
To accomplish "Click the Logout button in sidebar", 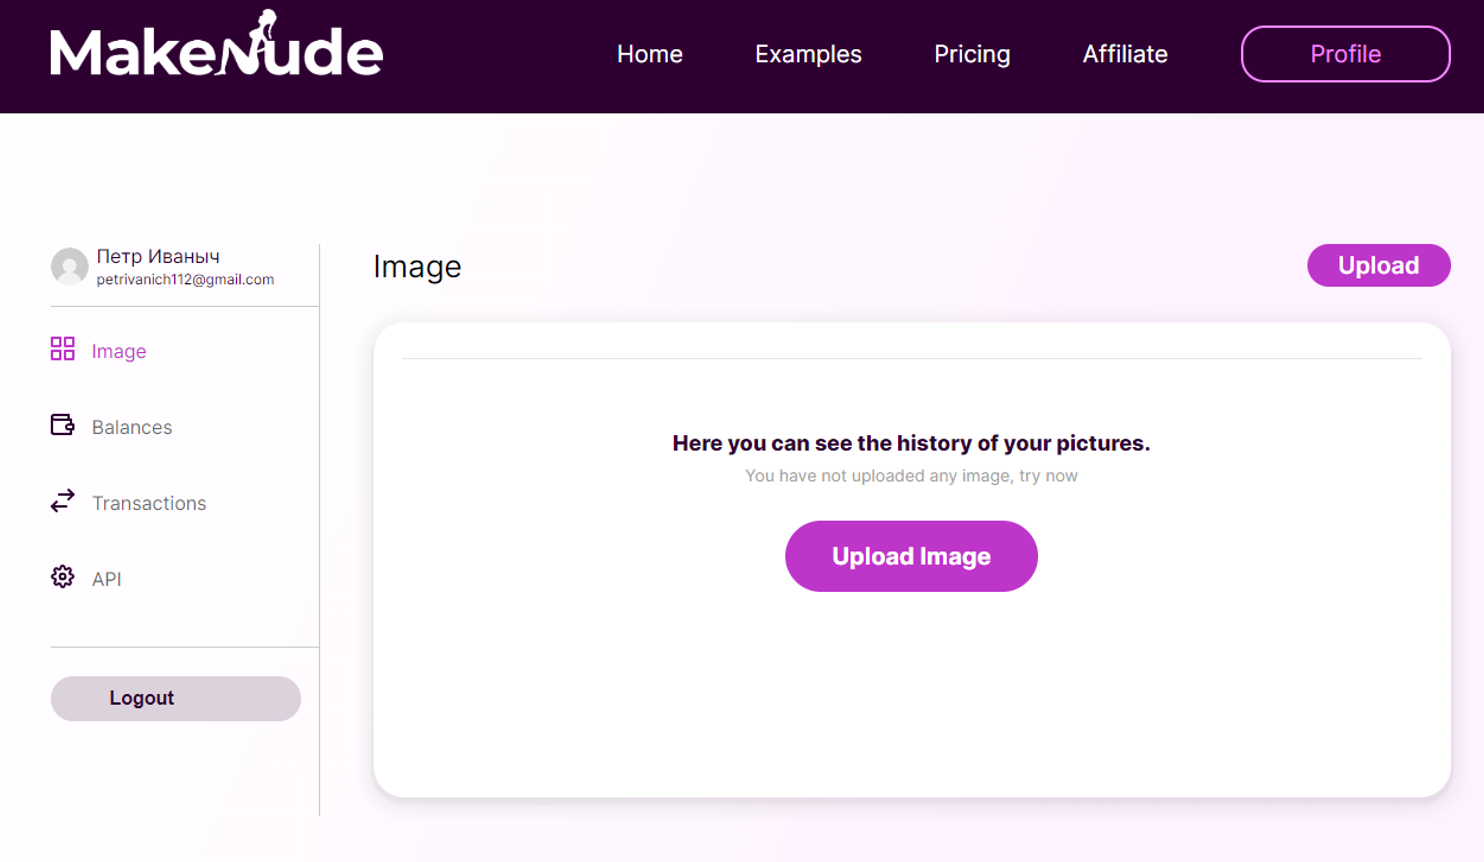I will point(176,698).
